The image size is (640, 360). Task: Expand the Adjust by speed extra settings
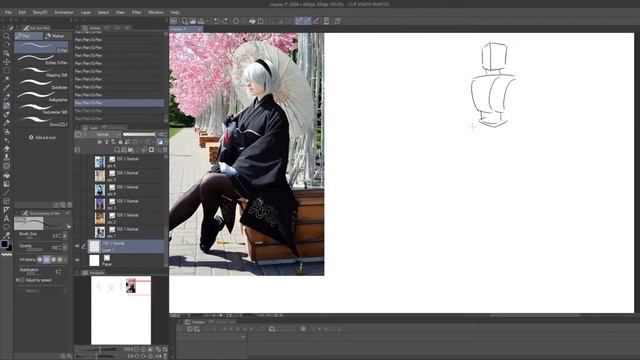[17, 280]
